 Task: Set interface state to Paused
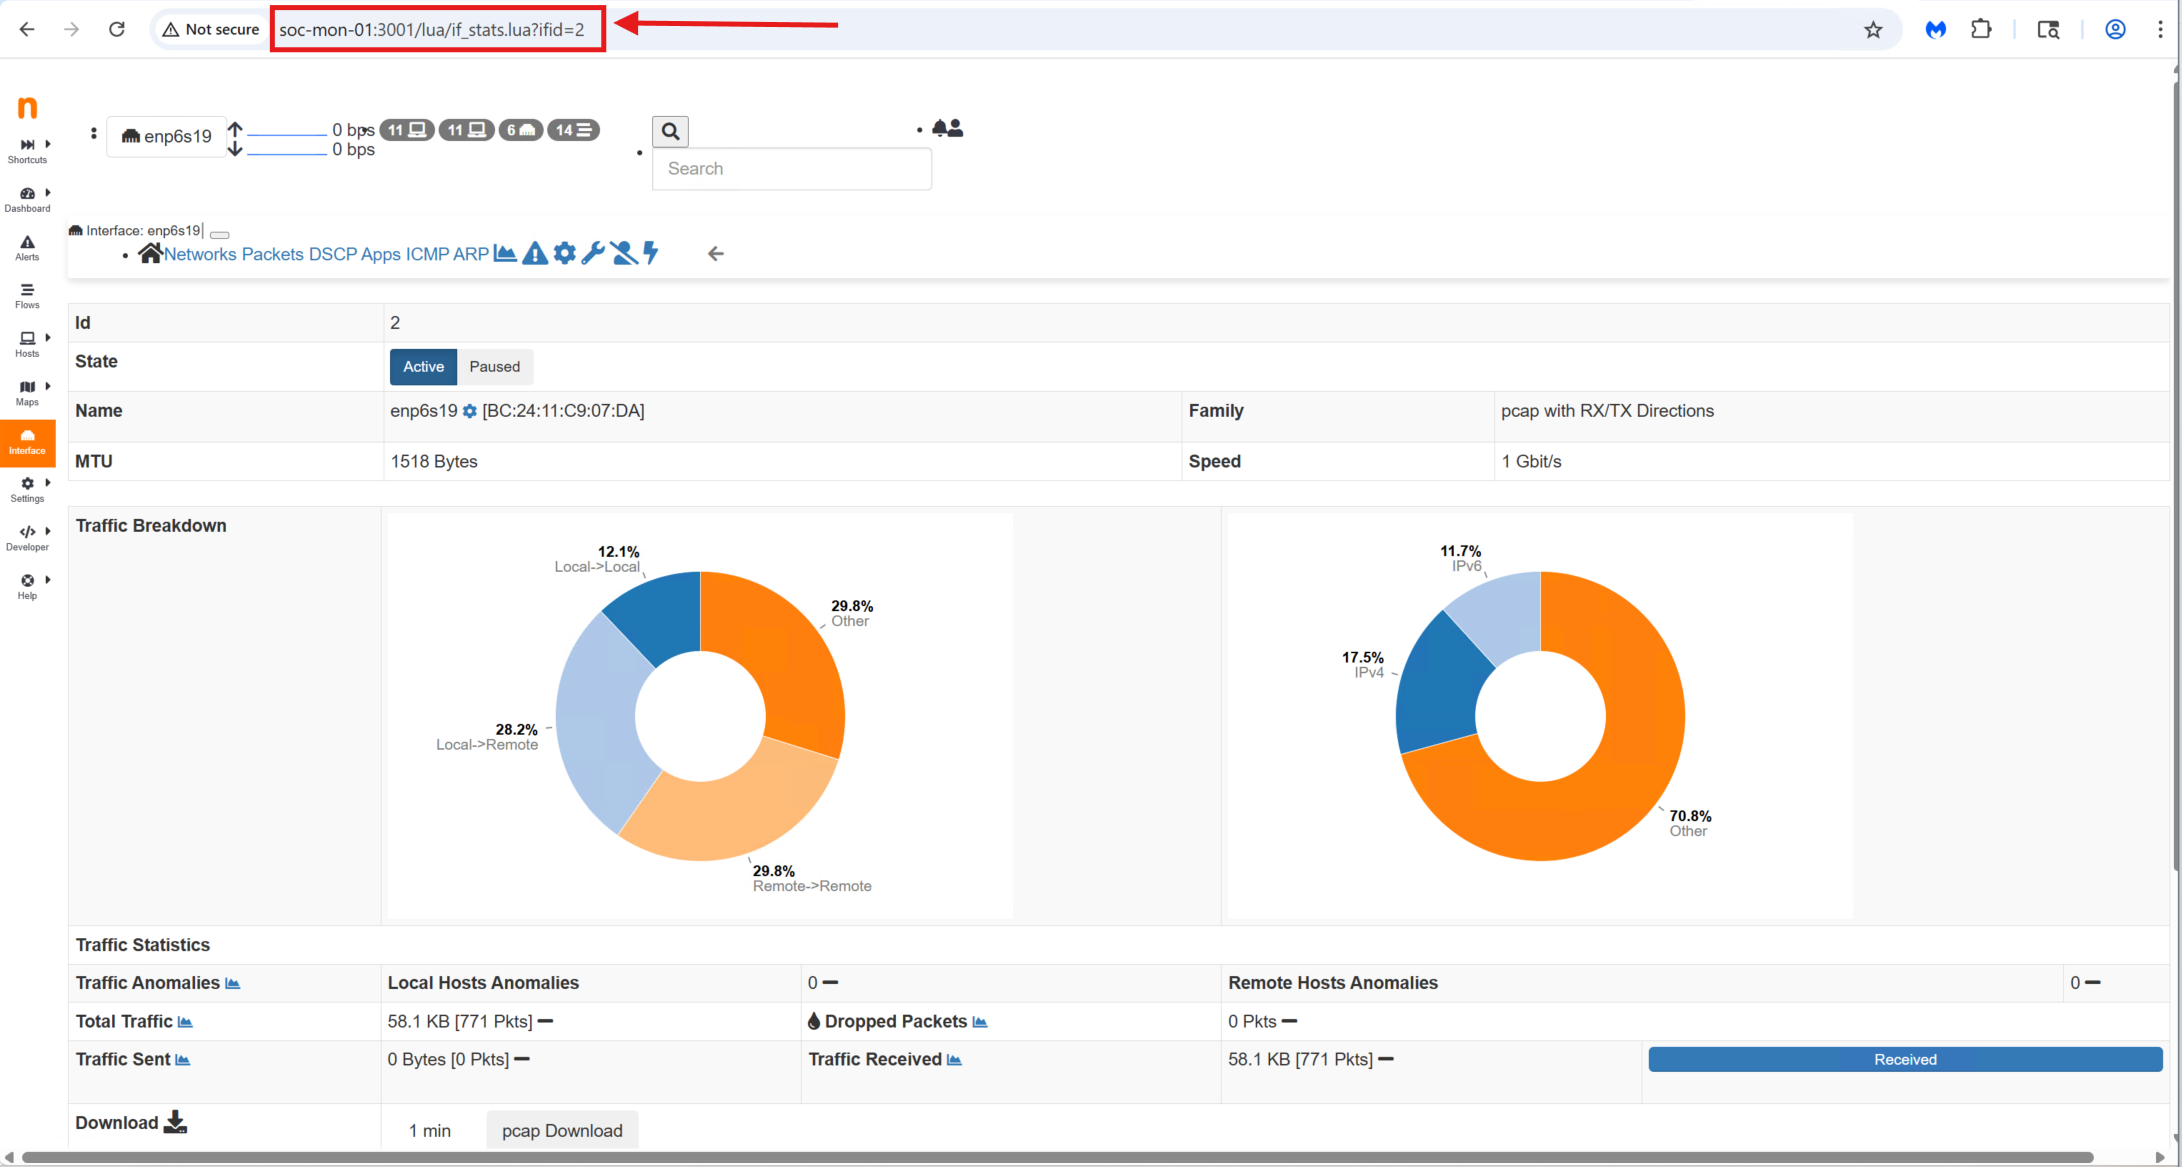point(494,366)
